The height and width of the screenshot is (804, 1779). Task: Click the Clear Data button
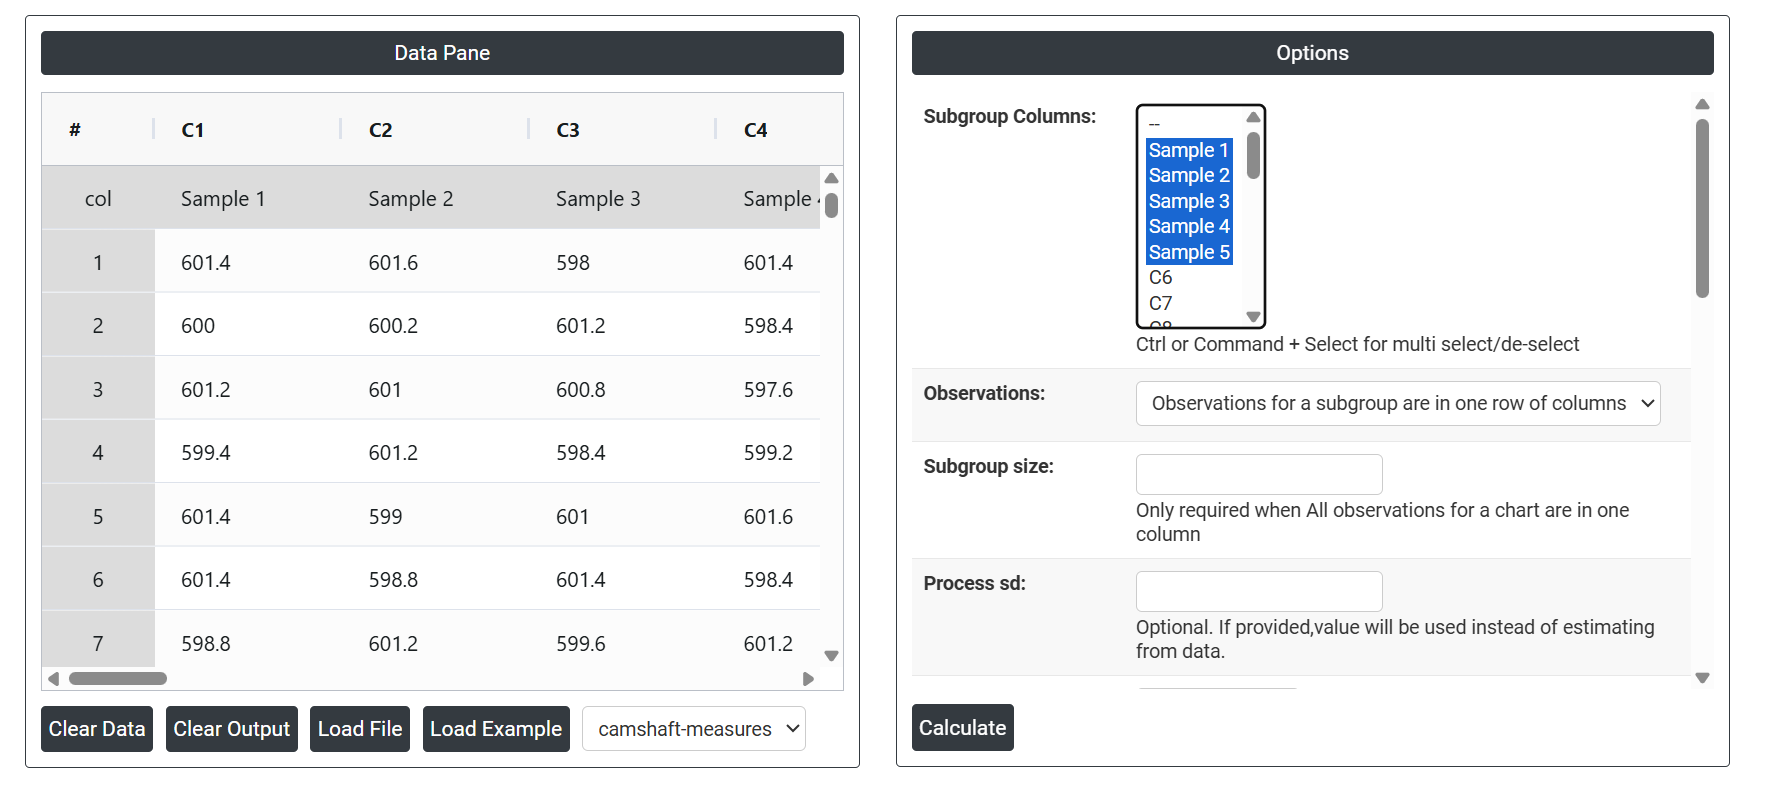coord(97,729)
